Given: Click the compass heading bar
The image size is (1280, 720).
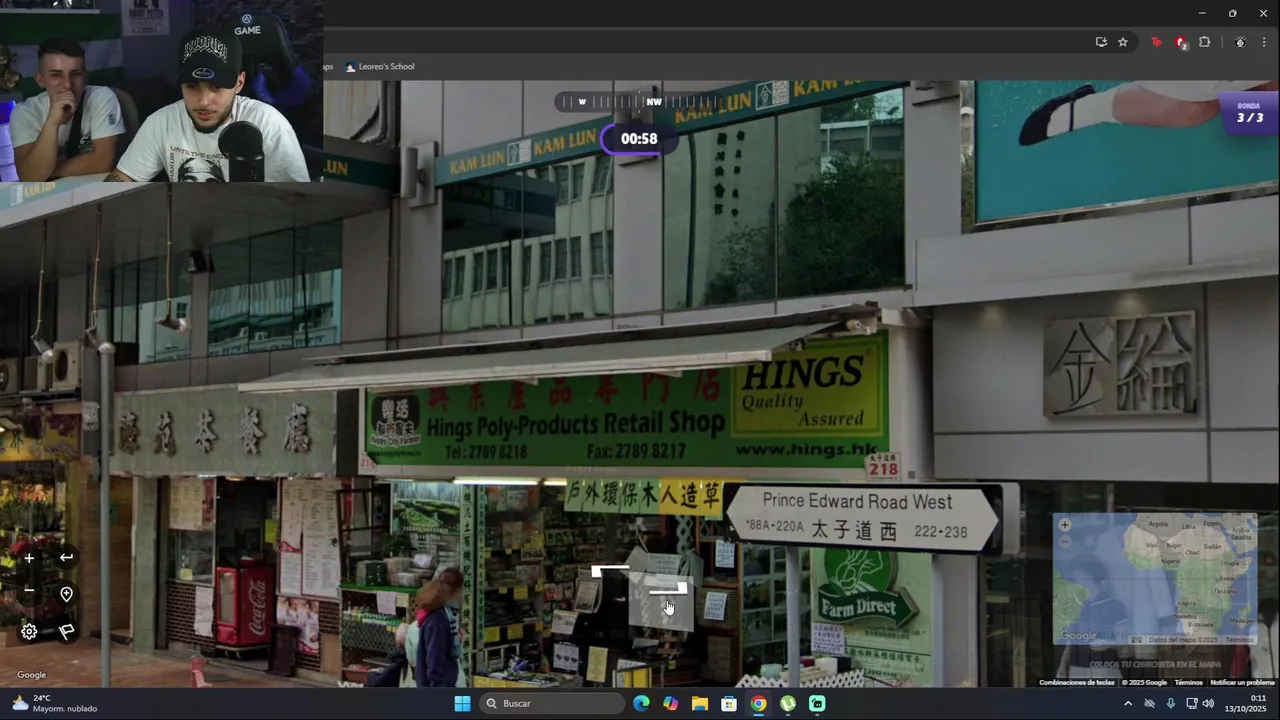Looking at the screenshot, I should 638,102.
